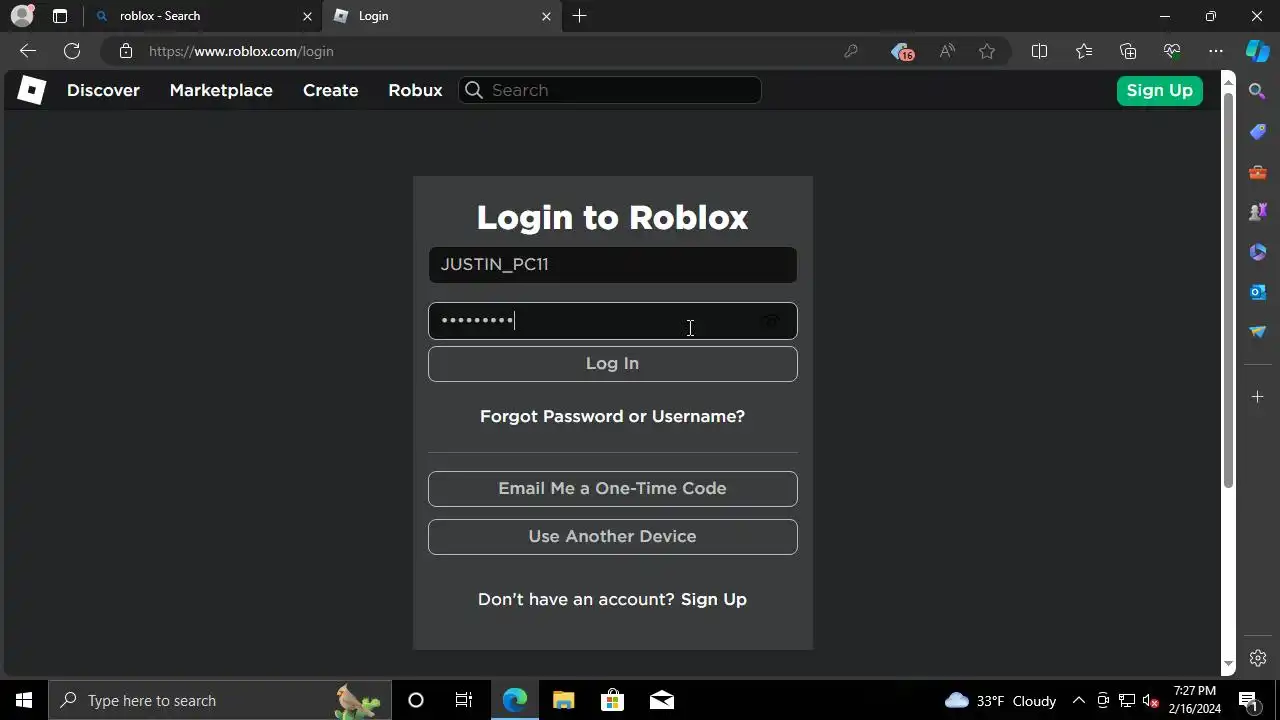1280x720 pixels.
Task: Open the saved passwords key icon
Action: click(851, 51)
